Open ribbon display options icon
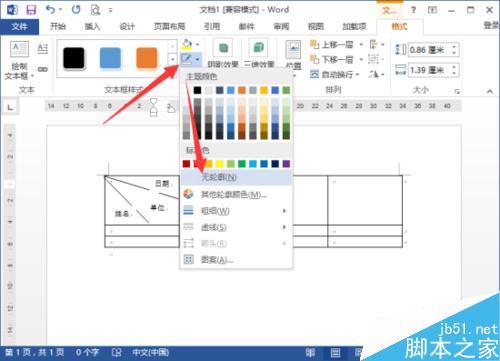The image size is (500, 361). click(x=432, y=10)
